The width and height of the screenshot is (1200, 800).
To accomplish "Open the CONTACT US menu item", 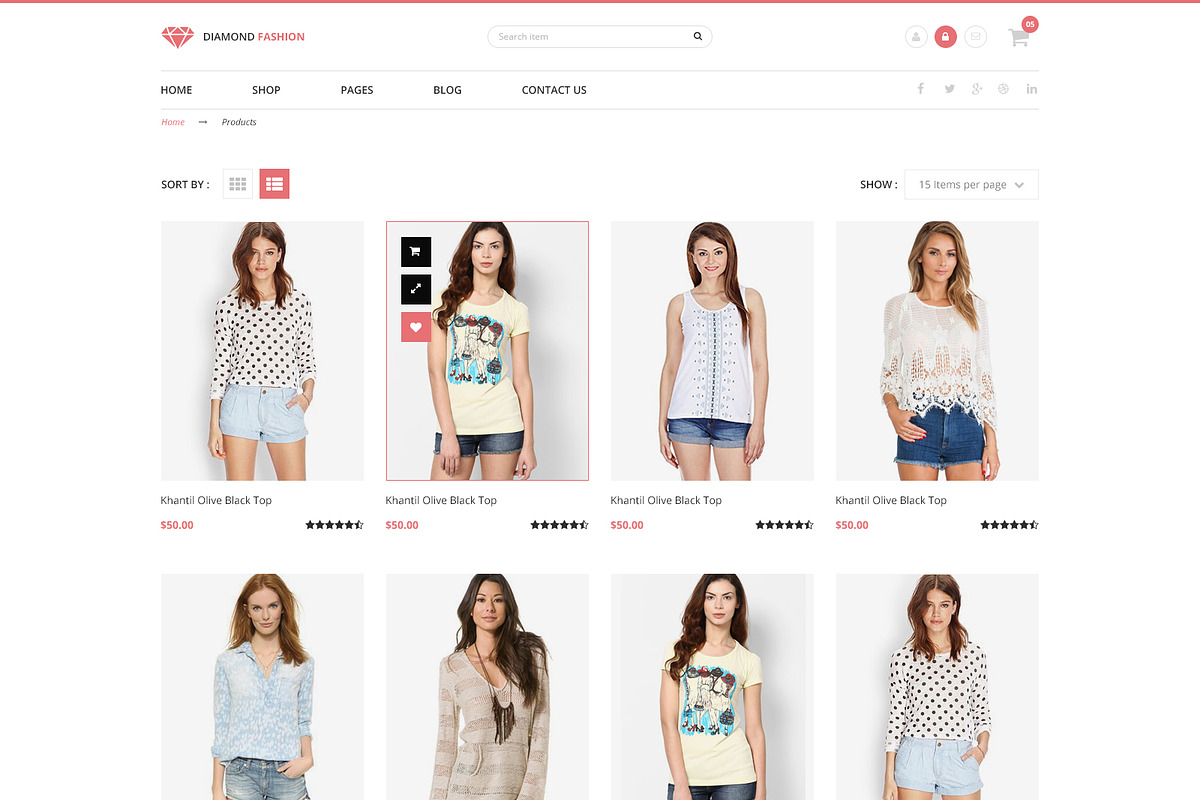I will coord(554,90).
